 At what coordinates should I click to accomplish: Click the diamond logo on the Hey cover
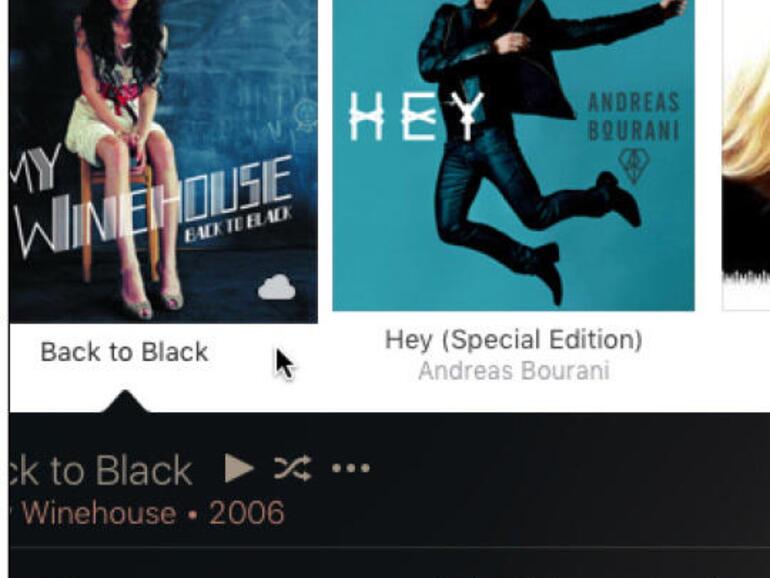(x=633, y=166)
